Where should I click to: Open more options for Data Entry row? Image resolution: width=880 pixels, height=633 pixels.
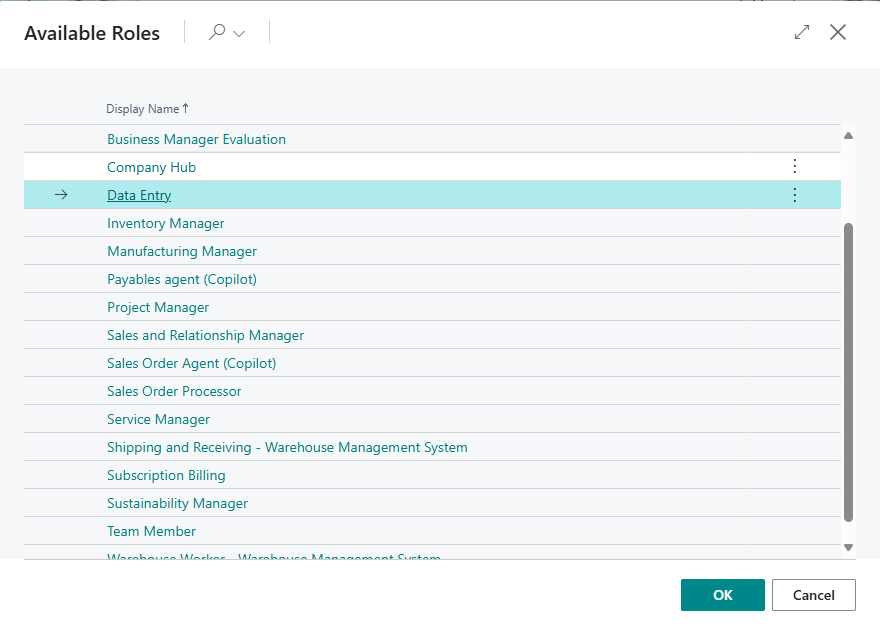pyautogui.click(x=795, y=195)
